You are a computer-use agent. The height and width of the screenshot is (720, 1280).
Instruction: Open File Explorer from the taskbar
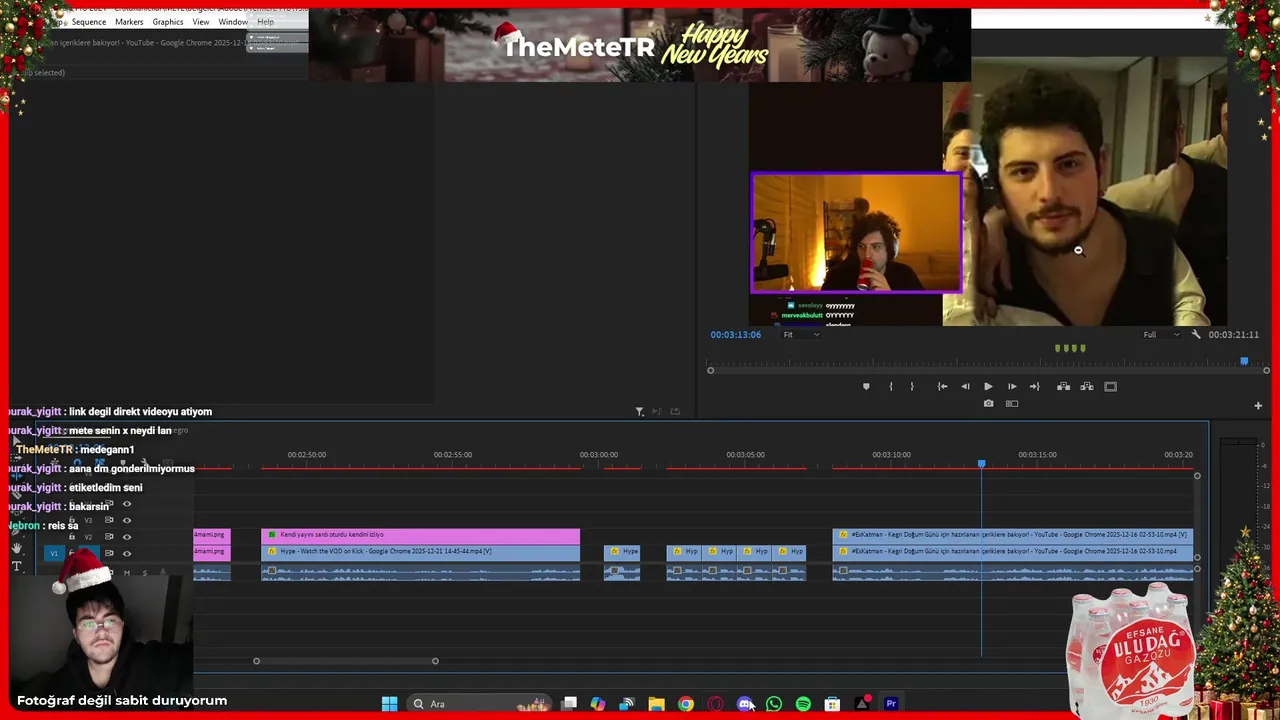pos(656,704)
